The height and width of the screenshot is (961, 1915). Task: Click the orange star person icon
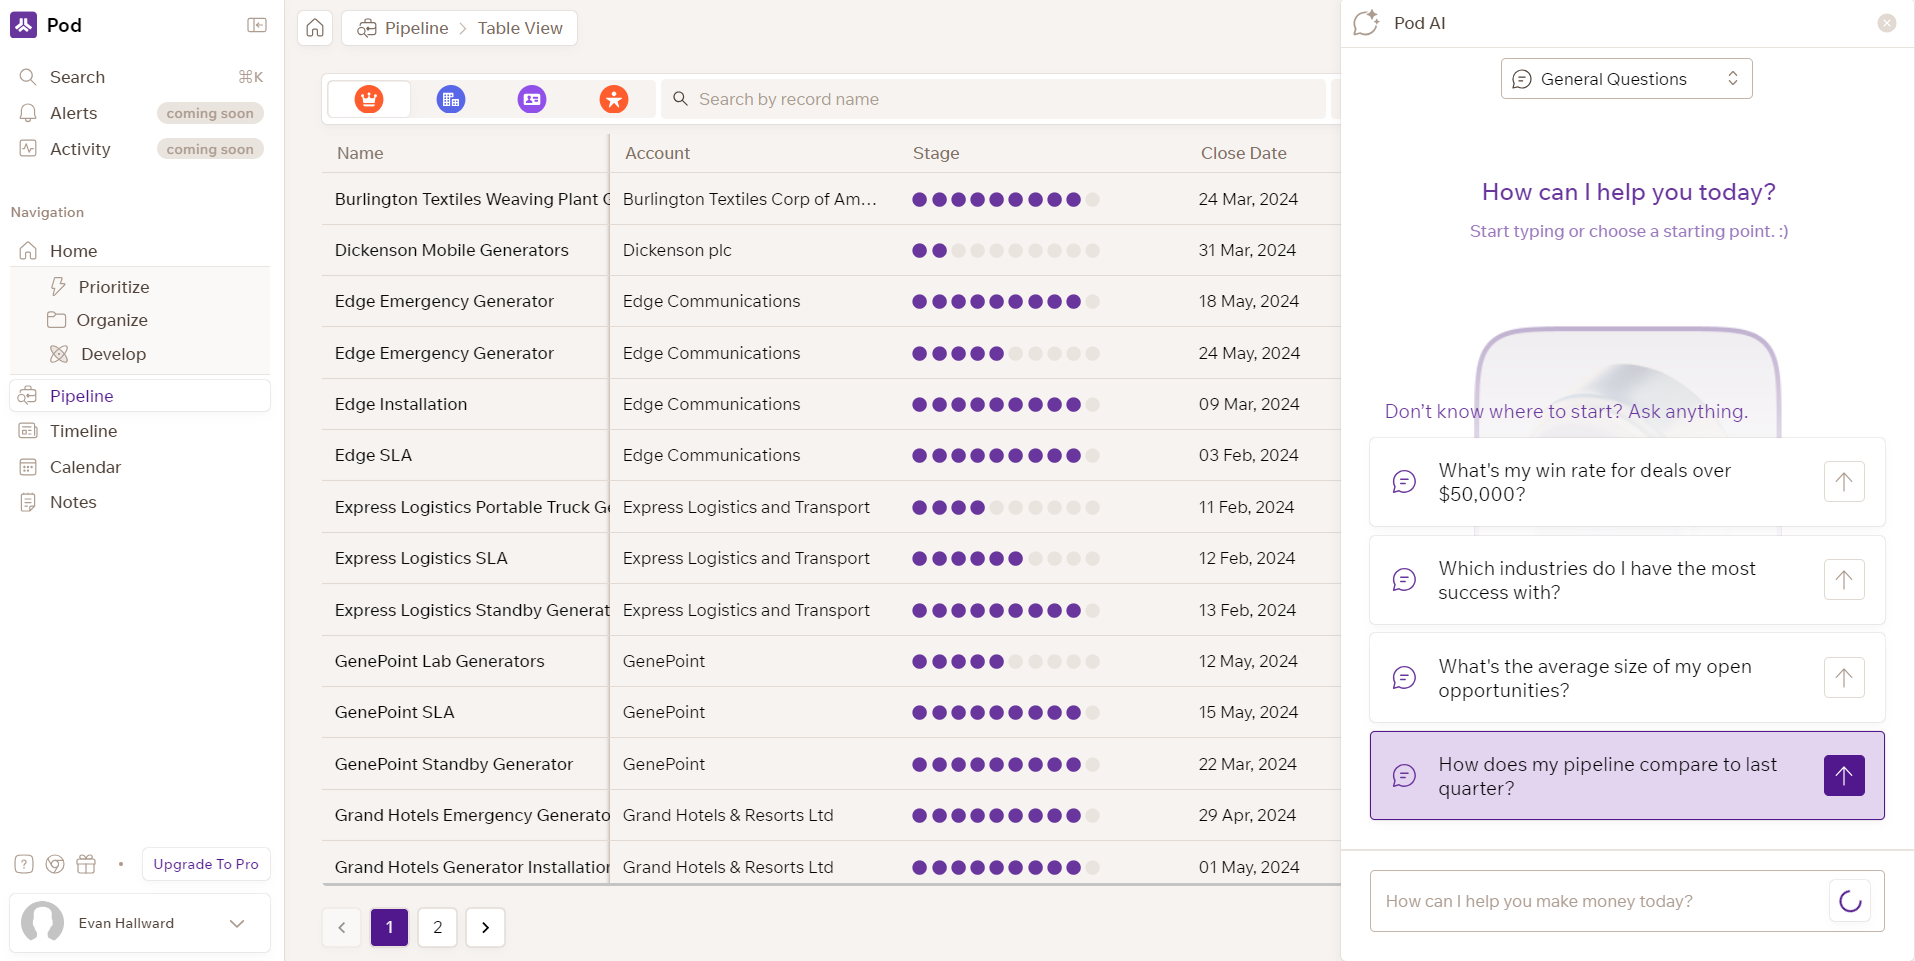click(613, 99)
